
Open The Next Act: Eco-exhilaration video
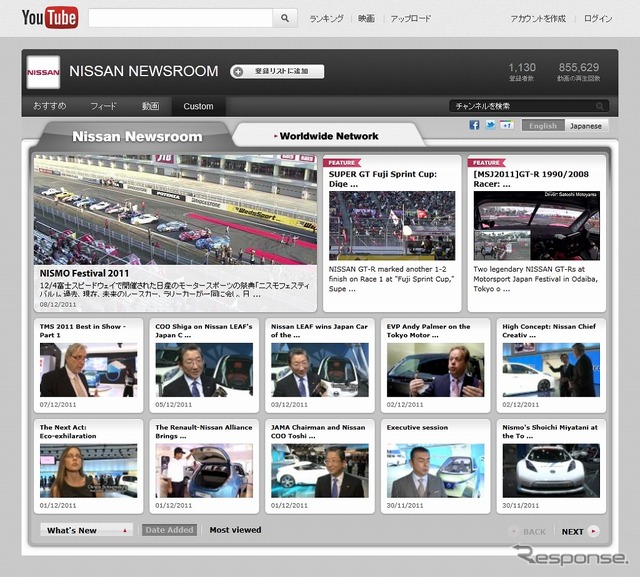point(89,470)
